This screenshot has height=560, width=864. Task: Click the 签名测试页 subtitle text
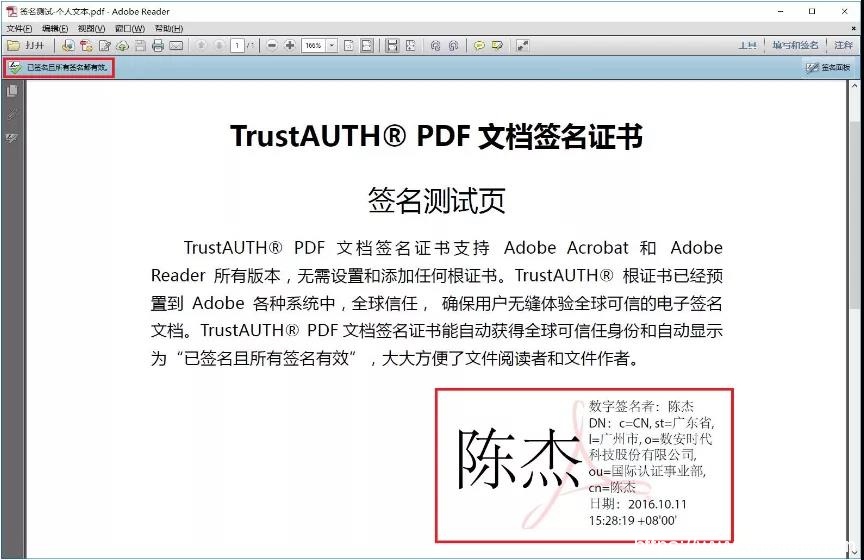436,201
